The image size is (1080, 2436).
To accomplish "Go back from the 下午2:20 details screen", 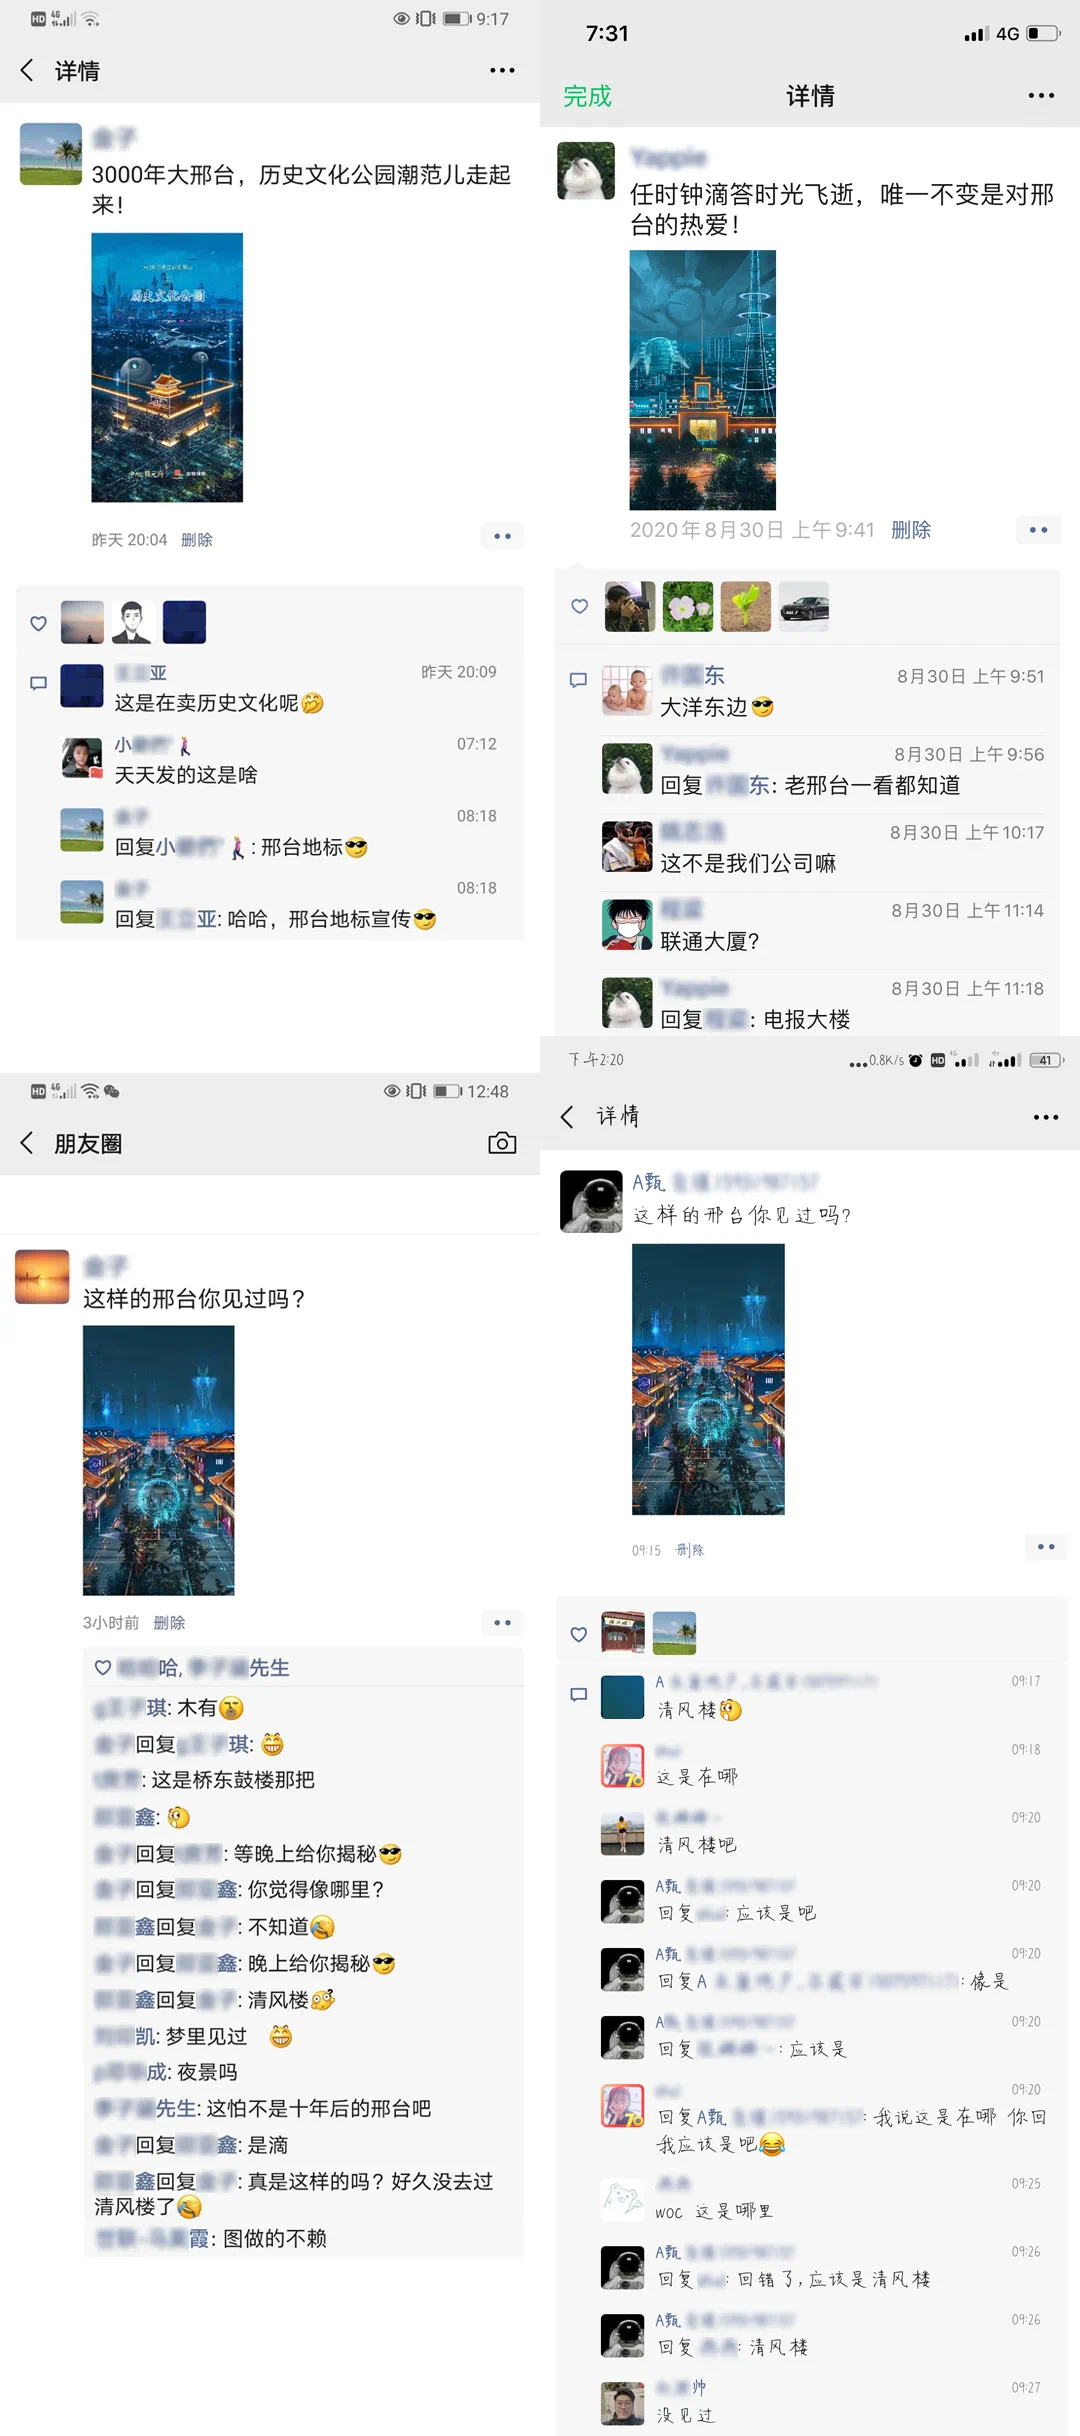I will pyautogui.click(x=567, y=1117).
